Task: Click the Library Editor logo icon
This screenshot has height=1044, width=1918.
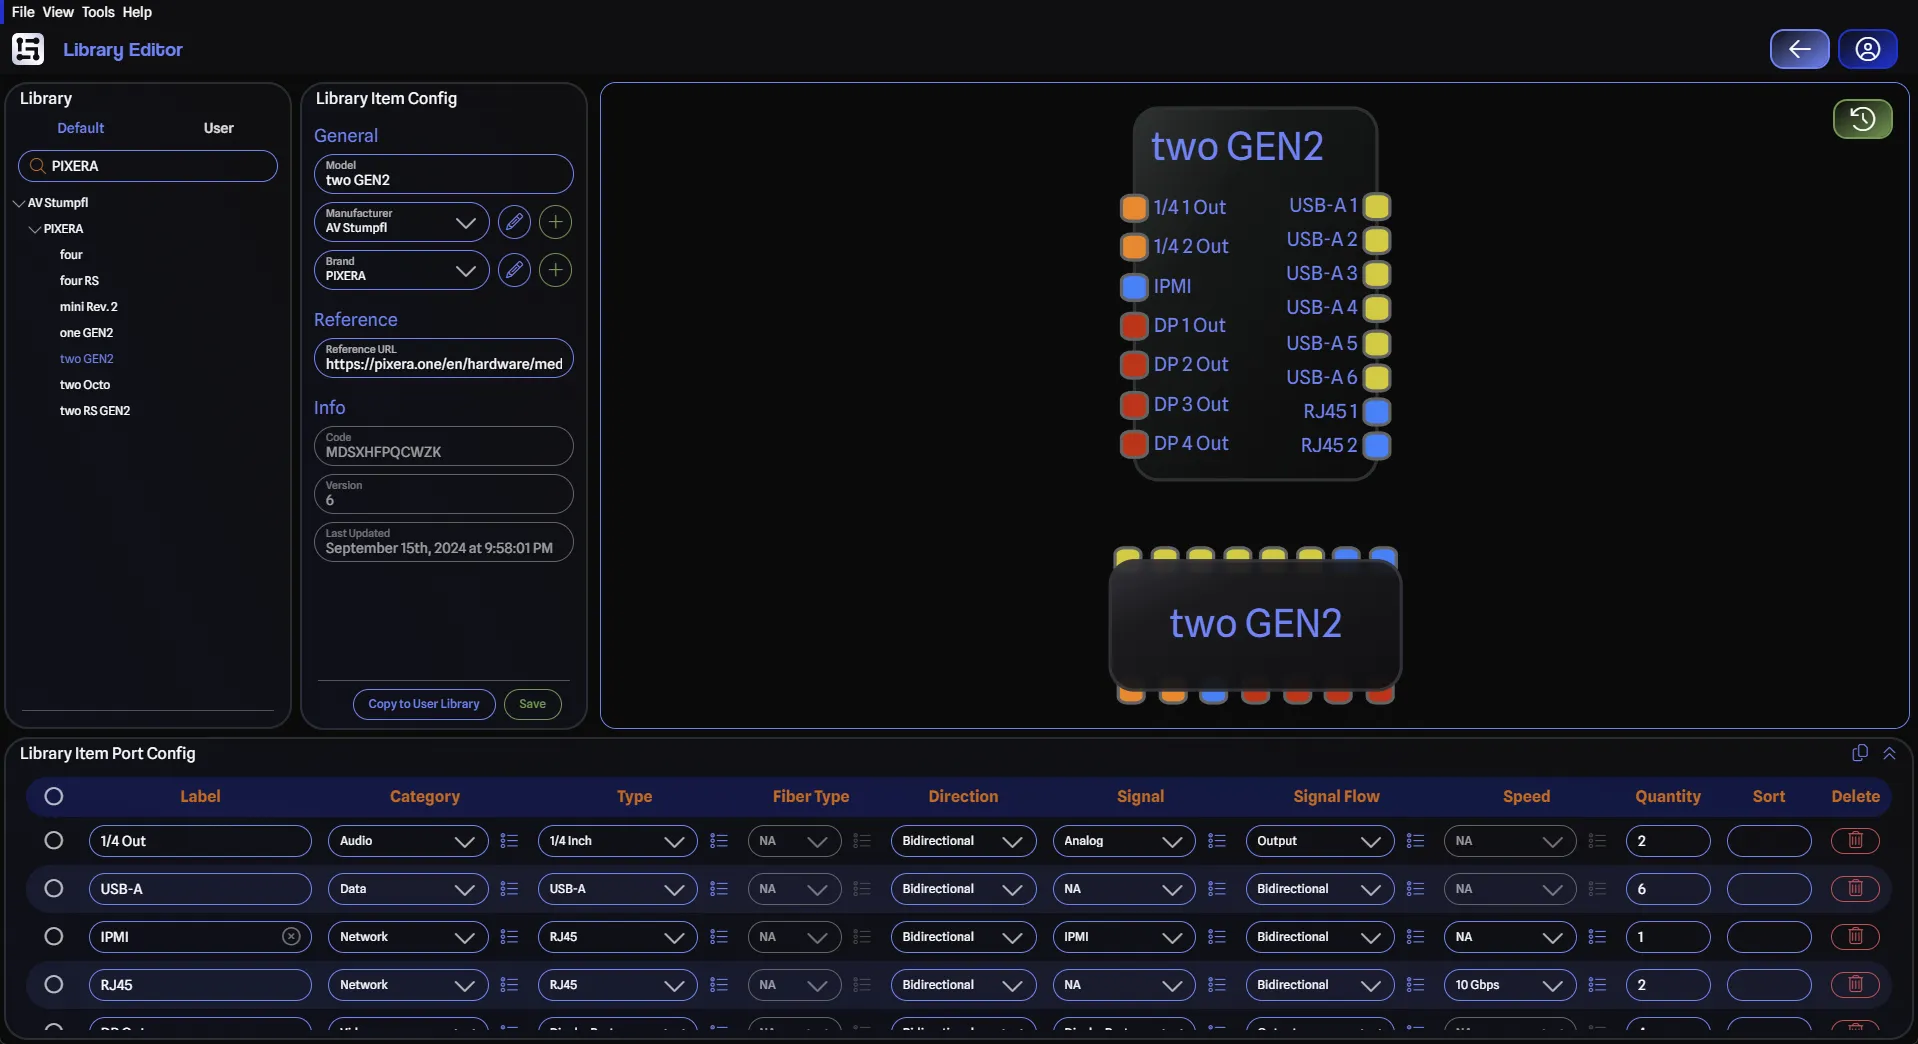Action: pos(27,48)
